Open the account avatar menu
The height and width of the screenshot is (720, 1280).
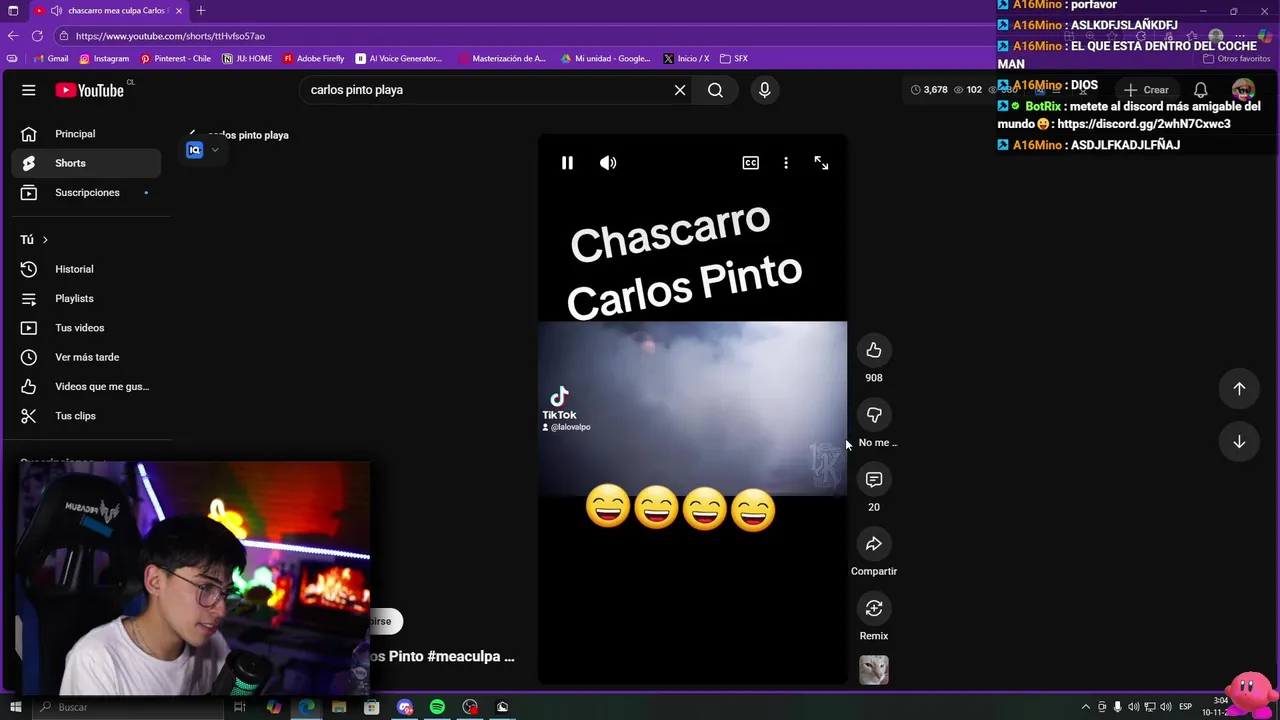click(x=1243, y=90)
